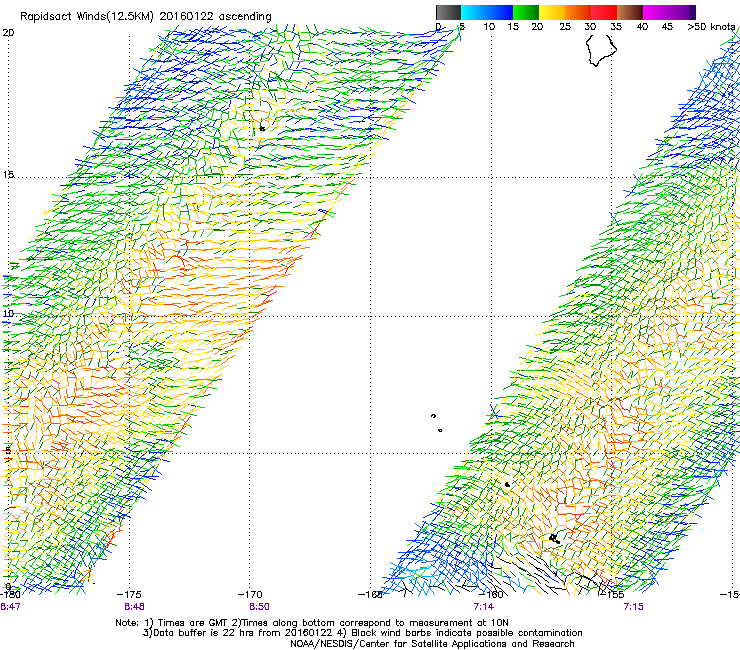Select the red 30-35 knots swatch
740x650 pixels.
coord(604,12)
